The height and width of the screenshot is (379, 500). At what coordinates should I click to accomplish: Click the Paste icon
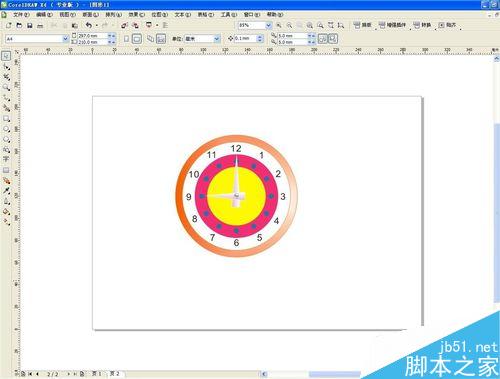click(75, 25)
